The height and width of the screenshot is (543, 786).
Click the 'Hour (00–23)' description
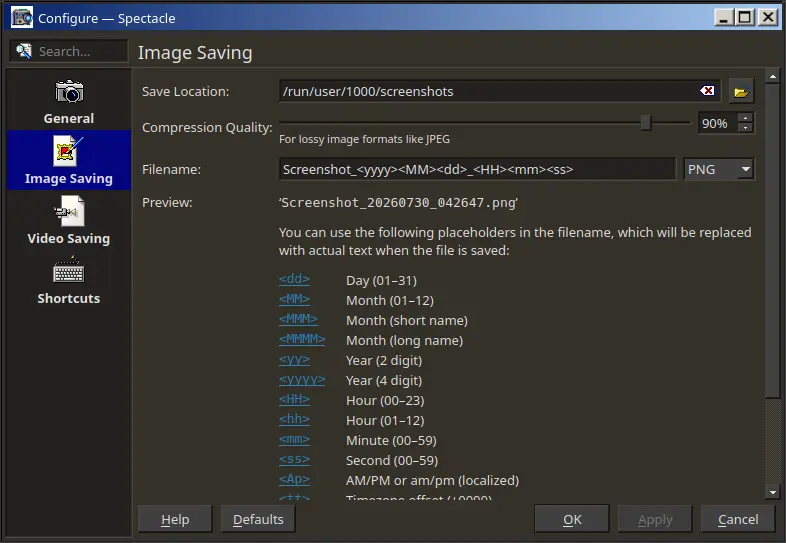point(385,401)
